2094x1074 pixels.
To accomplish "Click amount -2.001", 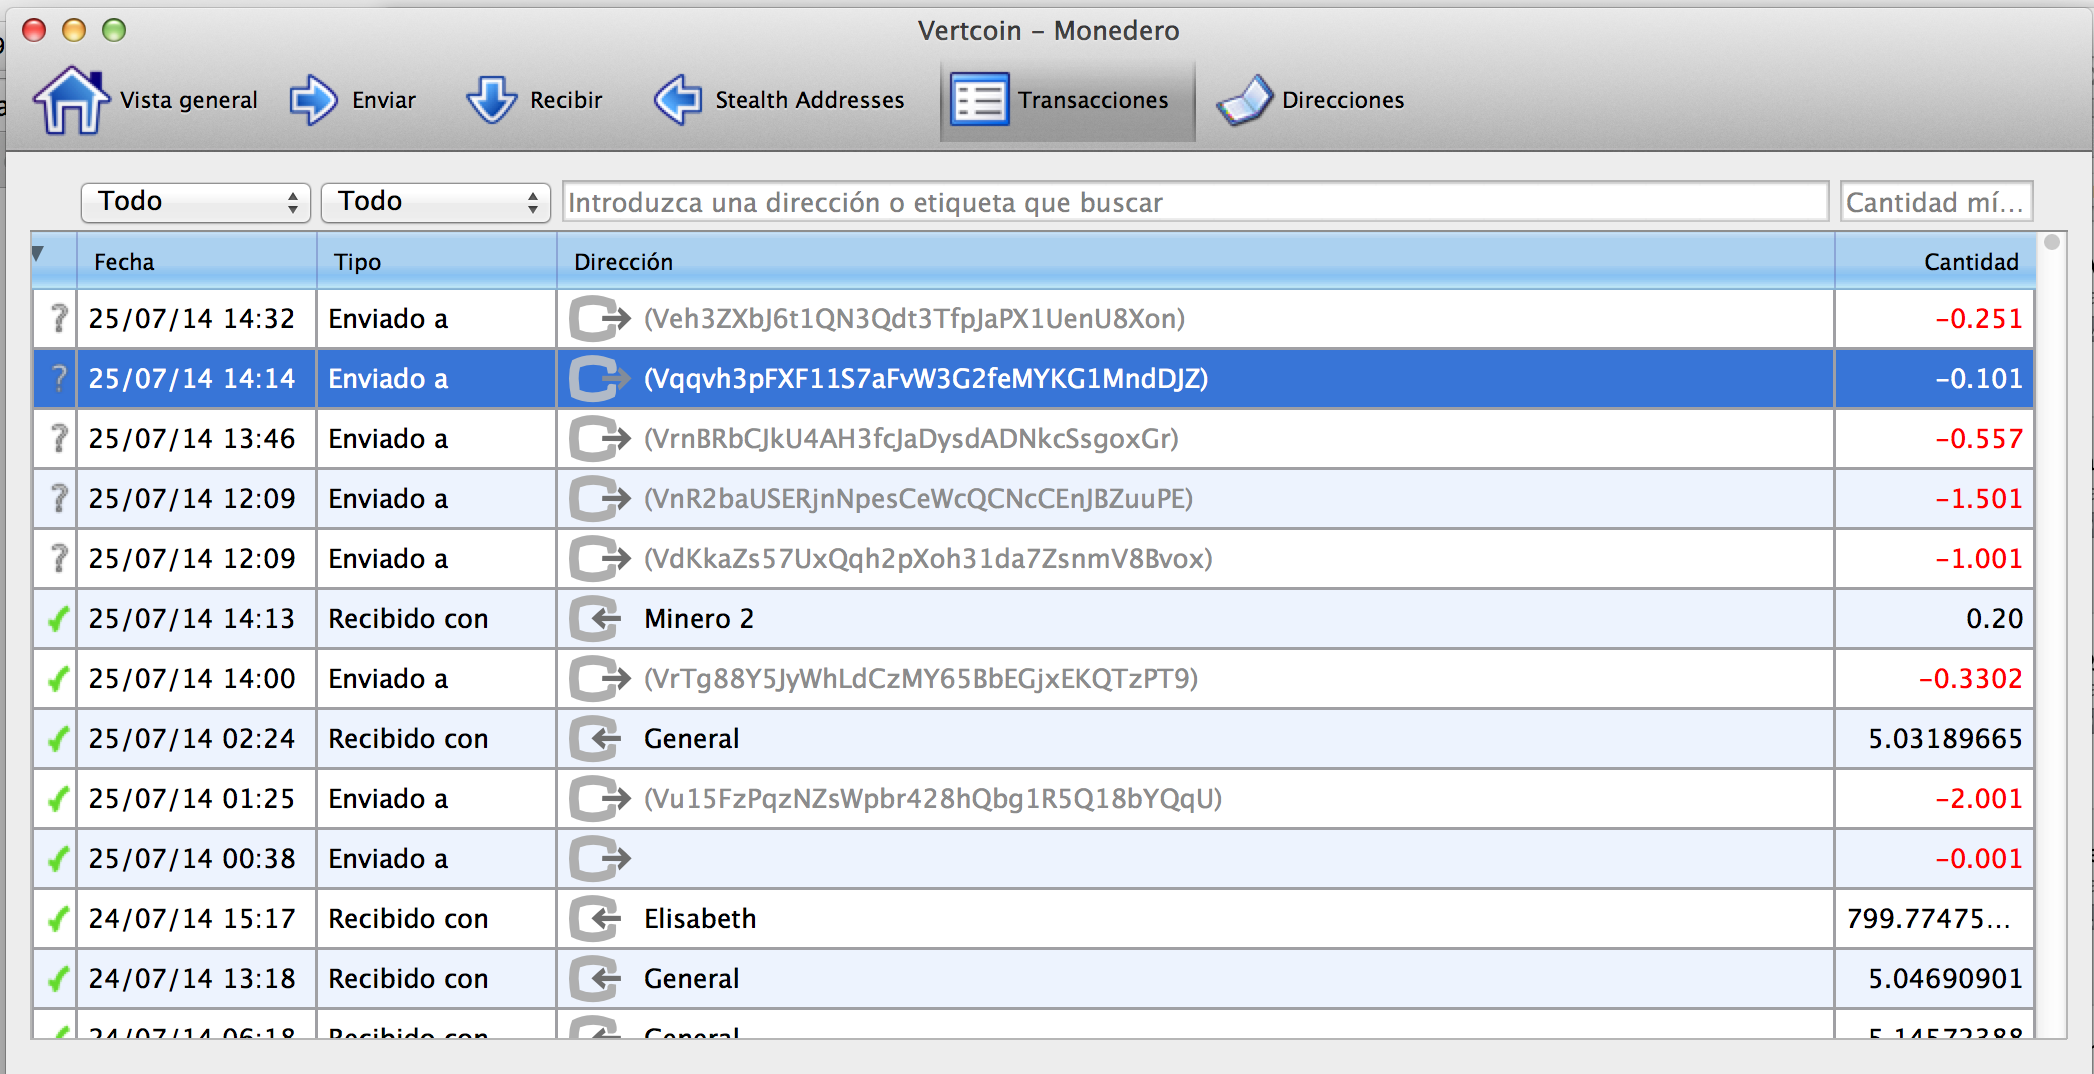I will click(x=1979, y=799).
